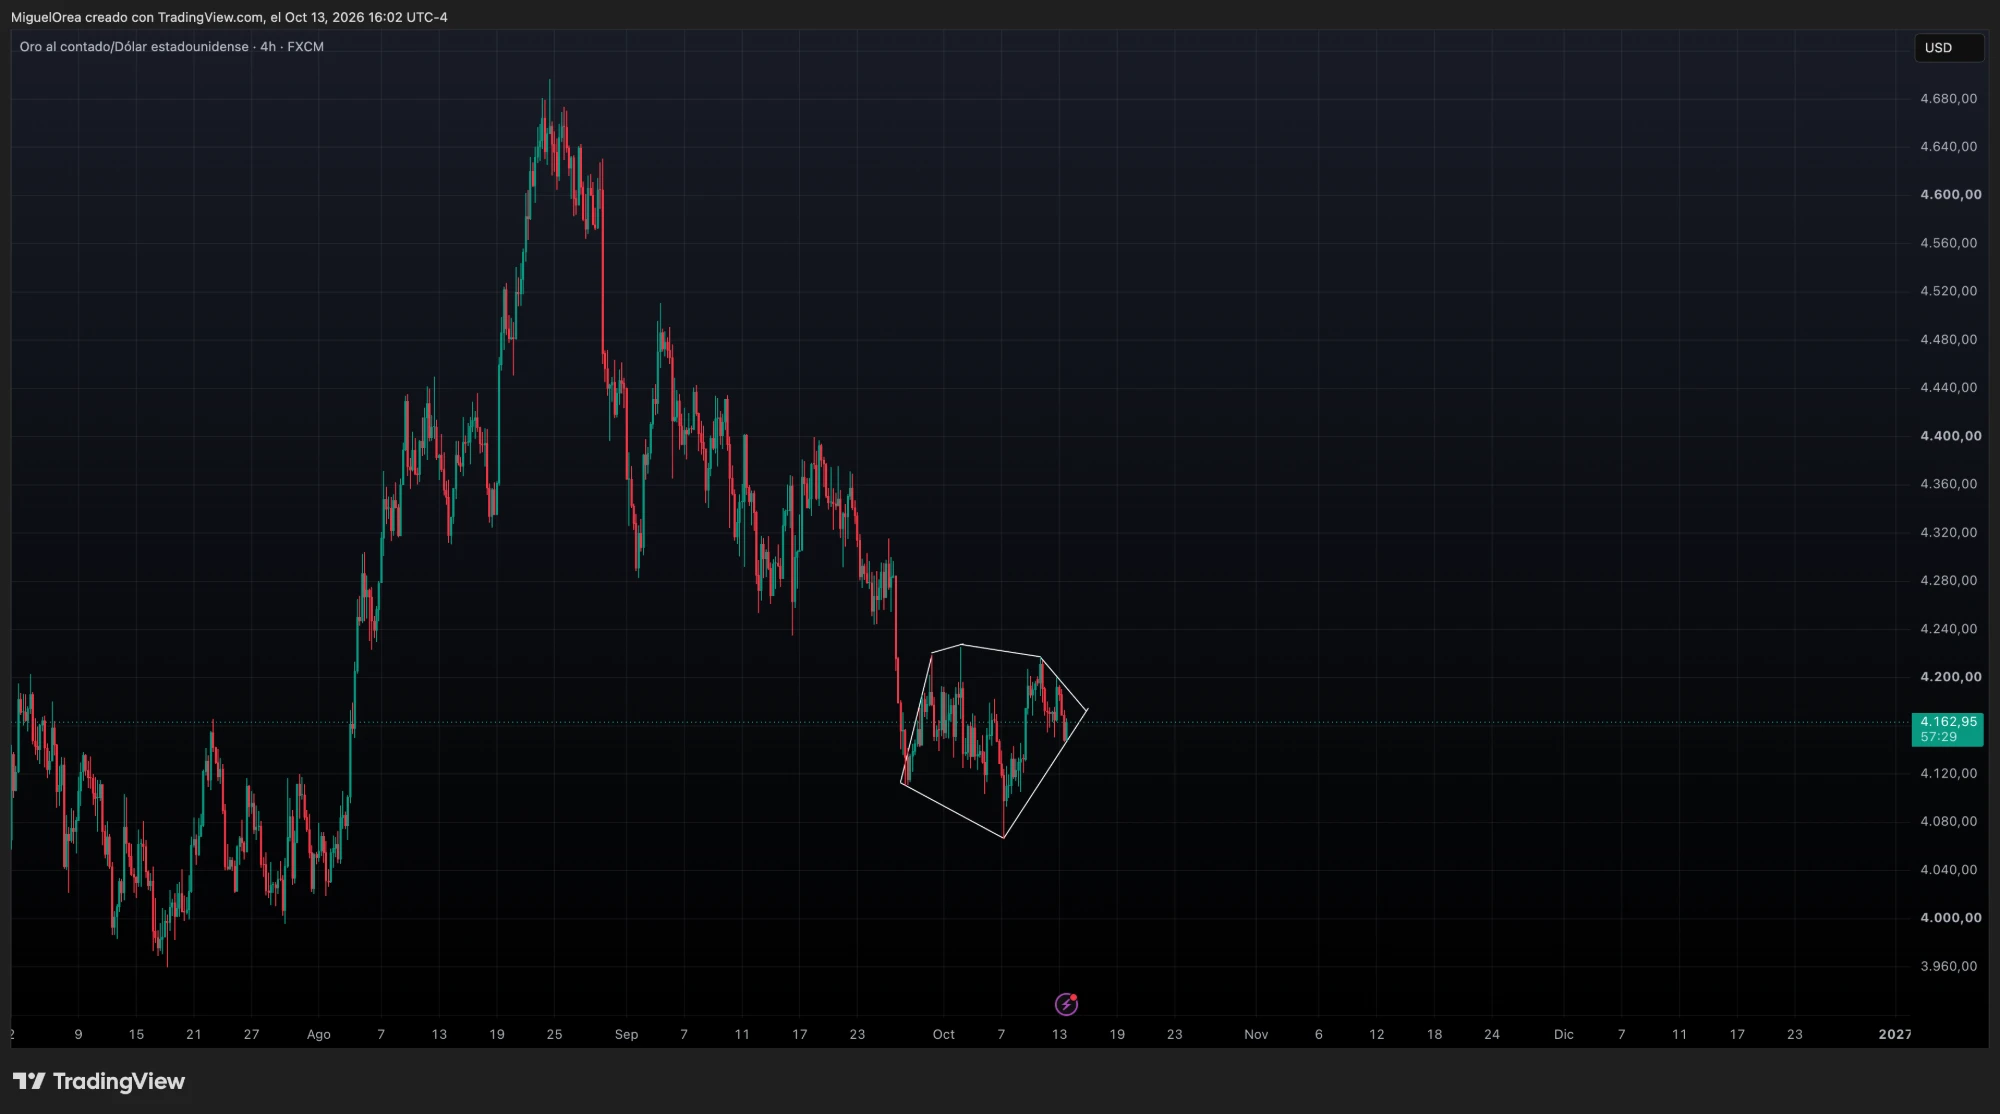Click the 4.000,00 price axis label
This screenshot has height=1114, width=2000.
(1950, 918)
